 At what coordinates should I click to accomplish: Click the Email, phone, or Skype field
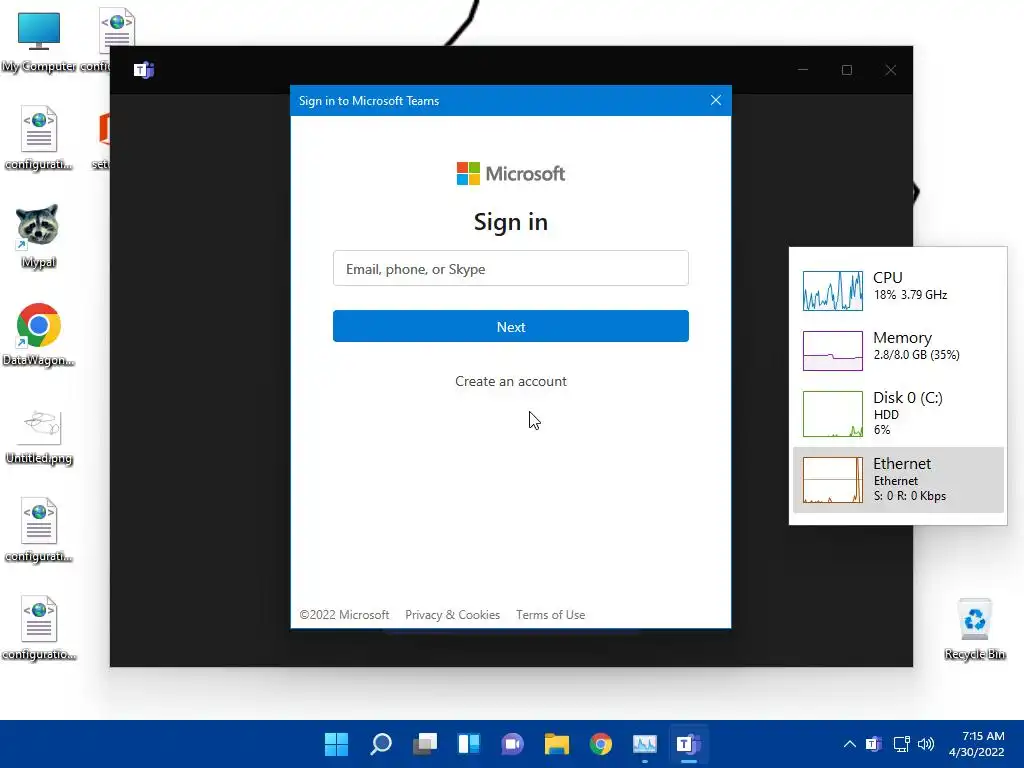coord(510,268)
